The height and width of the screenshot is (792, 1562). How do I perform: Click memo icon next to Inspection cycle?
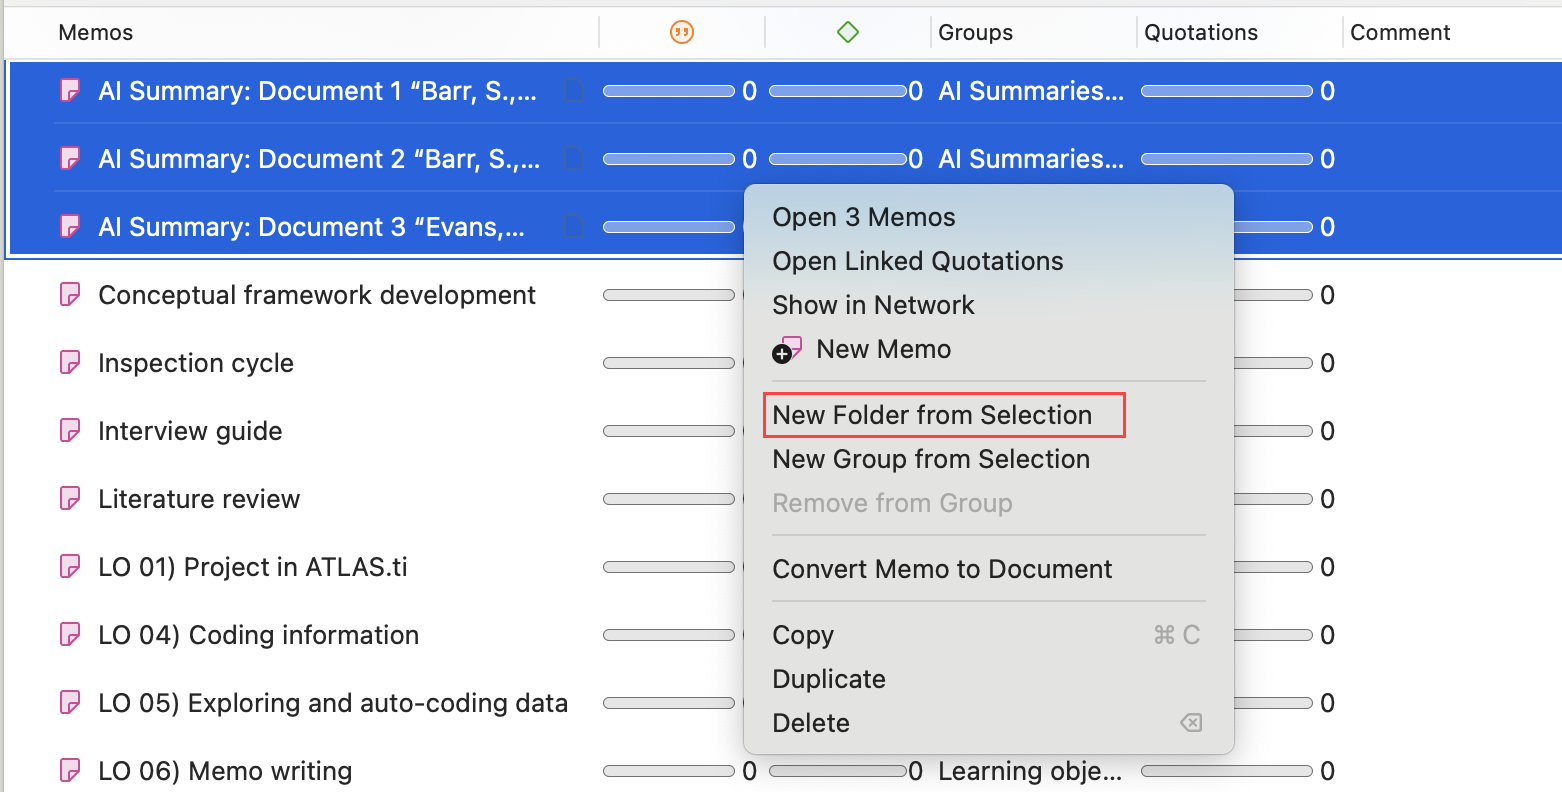click(x=70, y=363)
